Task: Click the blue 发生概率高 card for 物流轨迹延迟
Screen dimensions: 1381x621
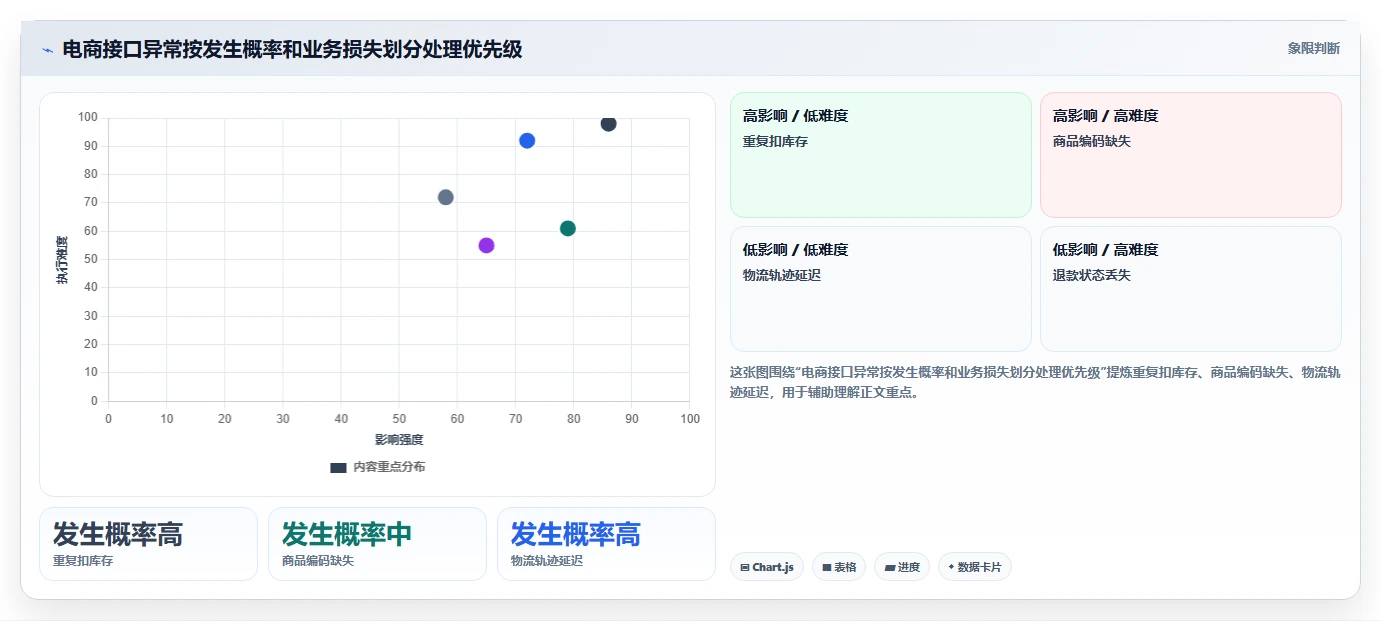Action: tap(606, 544)
